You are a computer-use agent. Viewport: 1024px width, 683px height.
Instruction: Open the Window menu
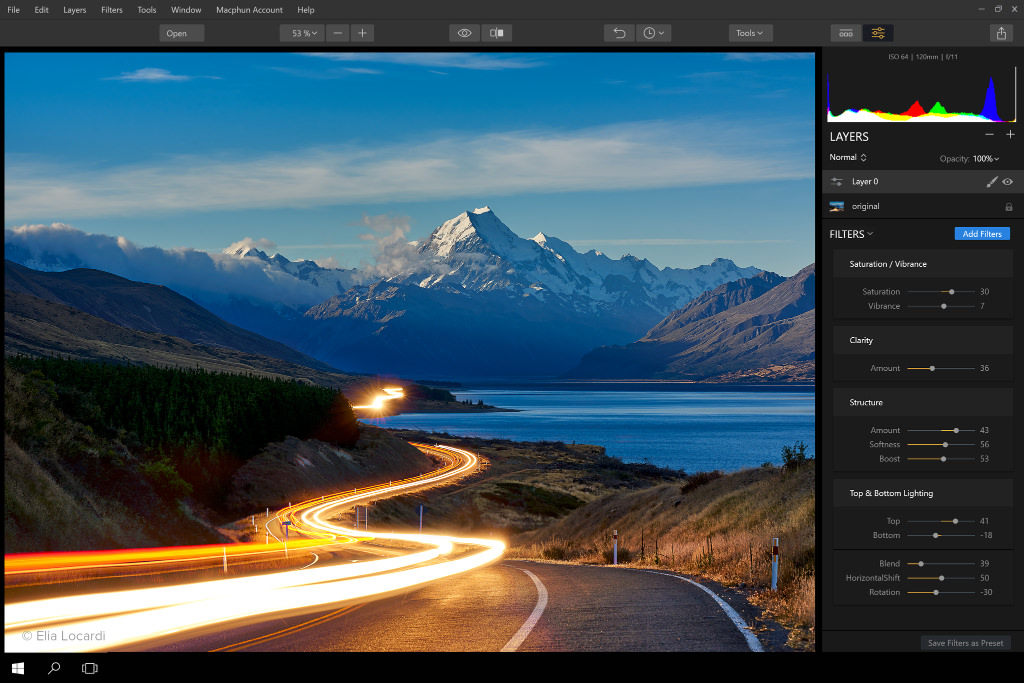click(x=185, y=10)
